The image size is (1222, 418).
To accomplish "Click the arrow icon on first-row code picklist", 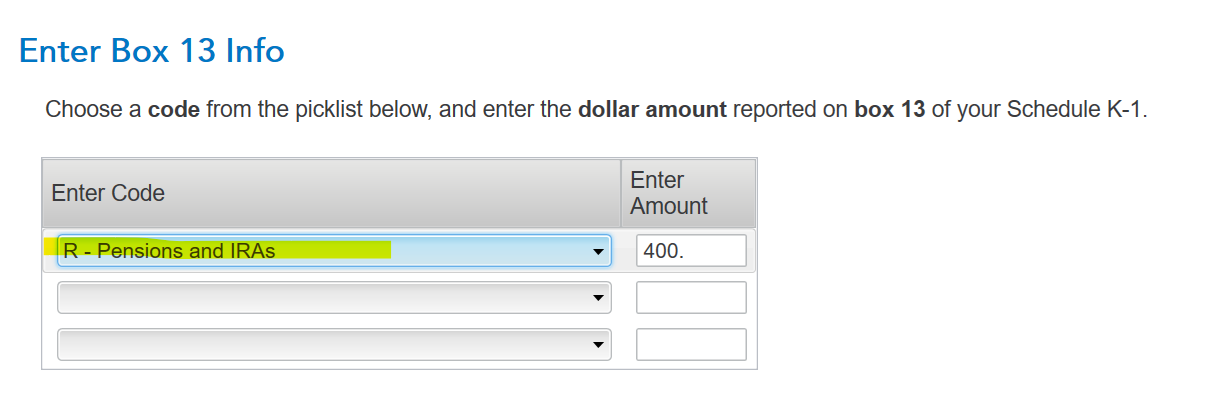I will coord(599,251).
